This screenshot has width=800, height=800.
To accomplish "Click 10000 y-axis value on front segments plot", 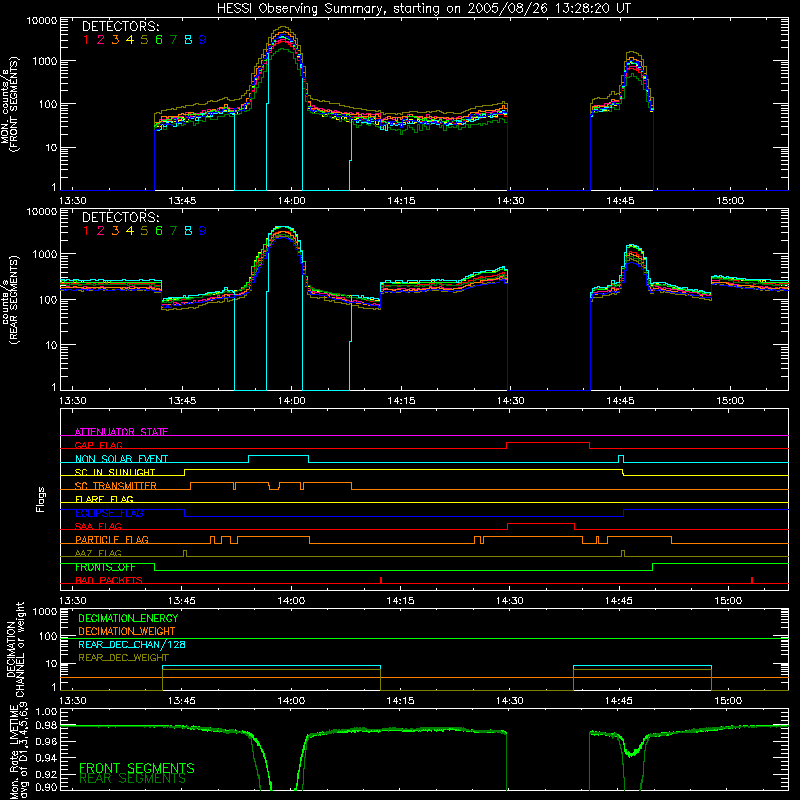I will pyautogui.click(x=42, y=20).
